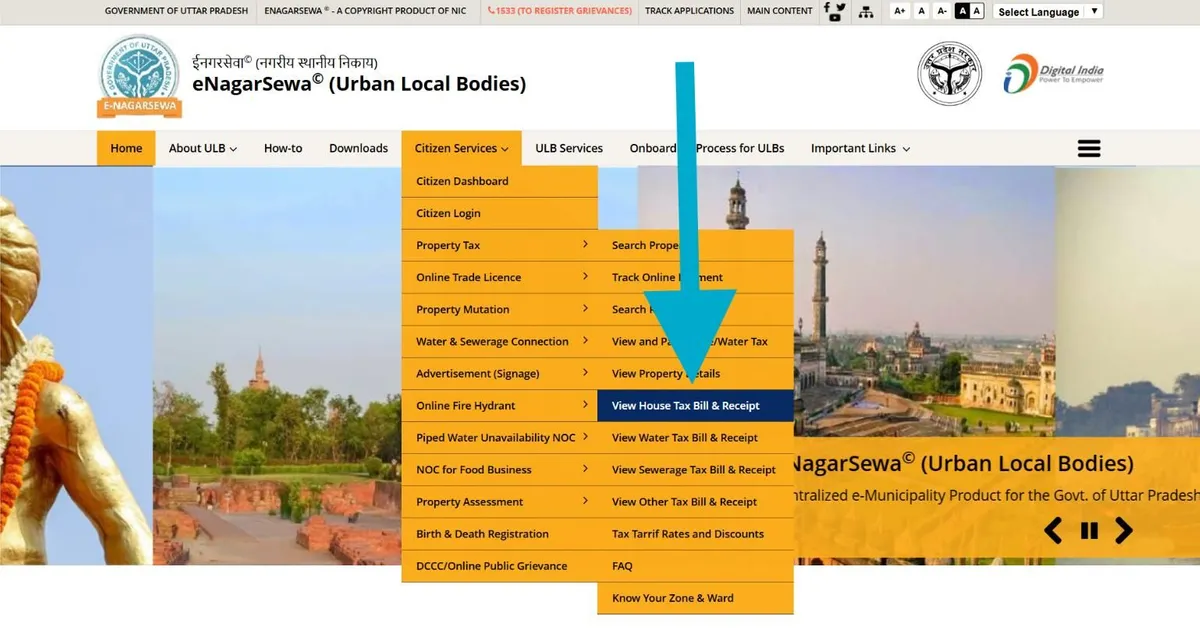Image resolution: width=1200 pixels, height=628 pixels.
Task: Increase font size with A+ button
Action: 899,11
